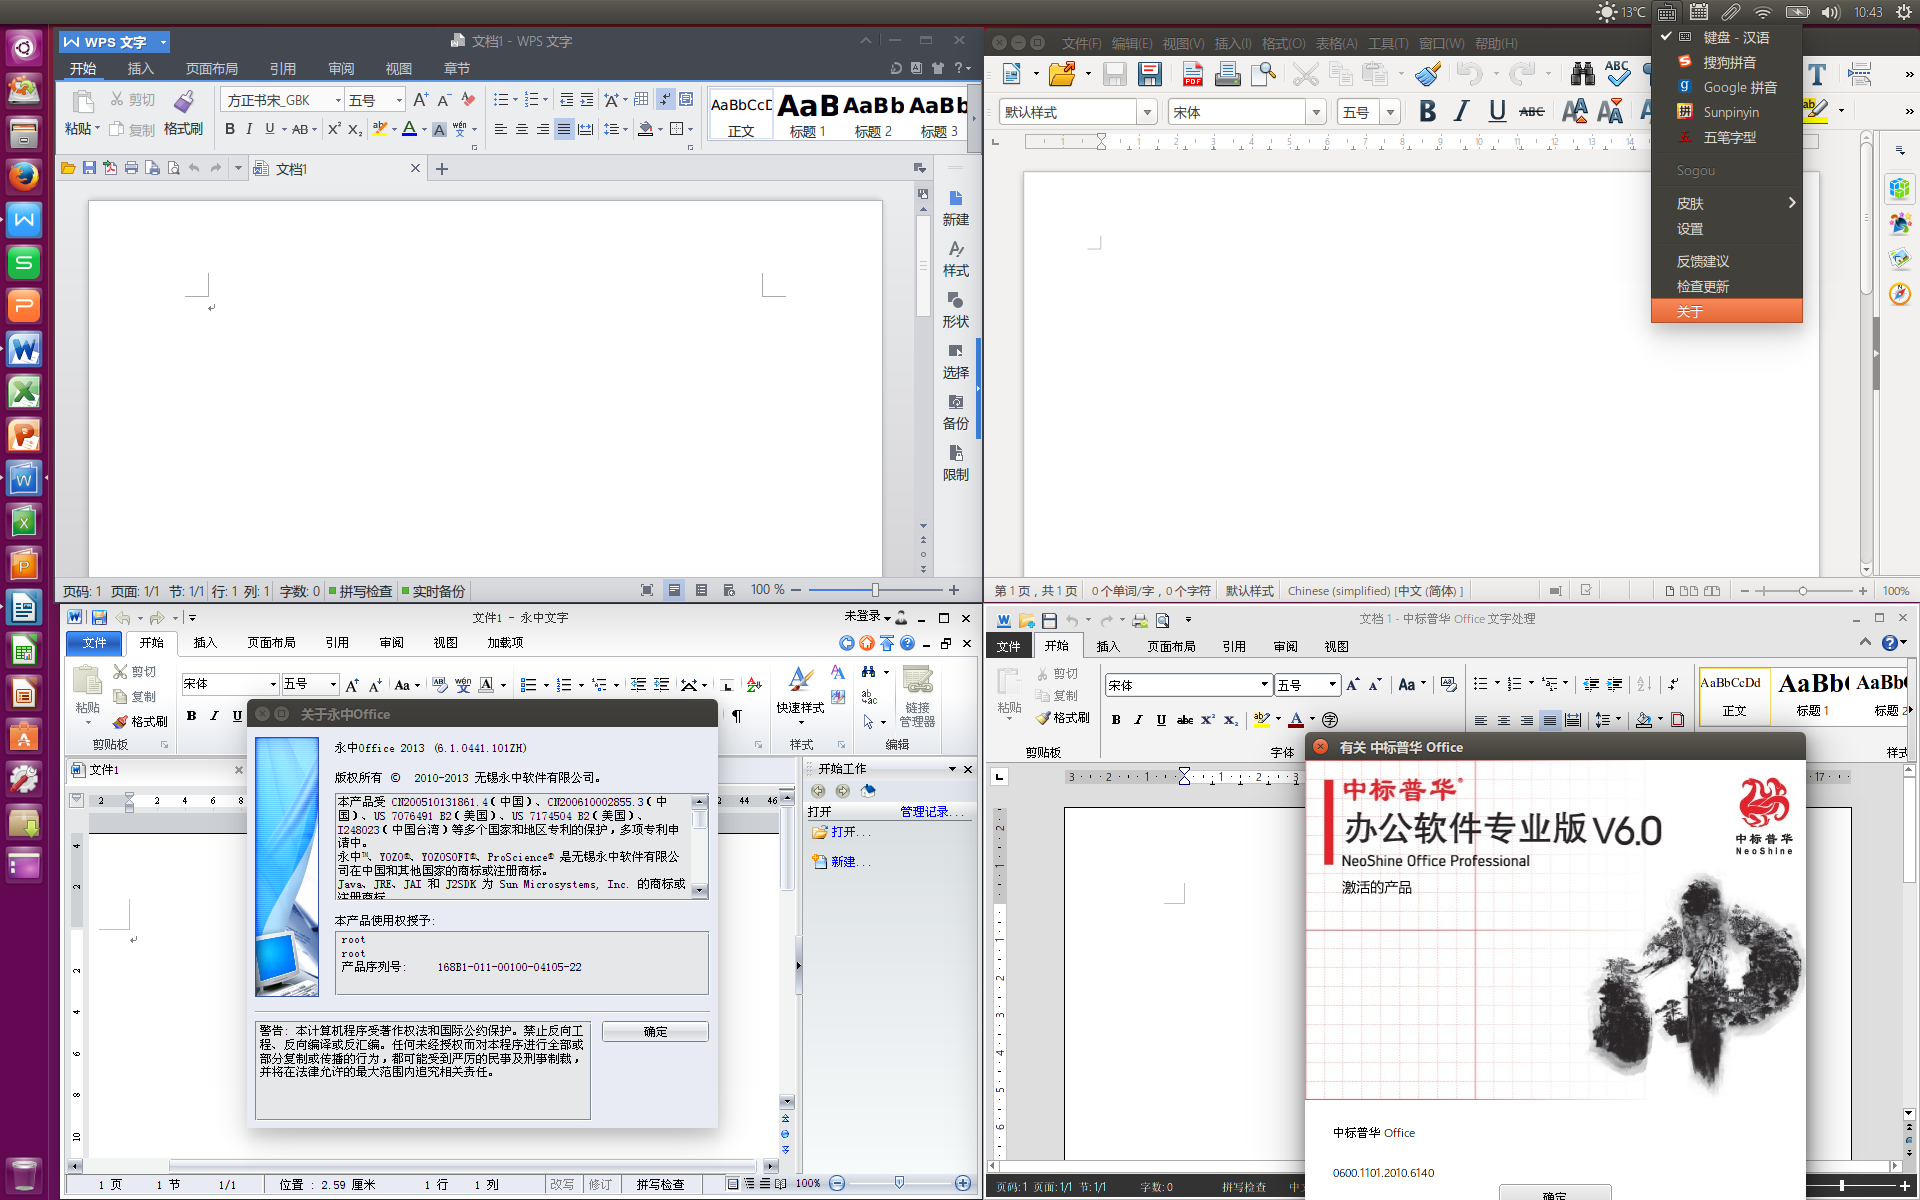1920x1200 pixels.
Task: Open the Backup (备份) panel in WPS sidebar
Action: [955, 412]
